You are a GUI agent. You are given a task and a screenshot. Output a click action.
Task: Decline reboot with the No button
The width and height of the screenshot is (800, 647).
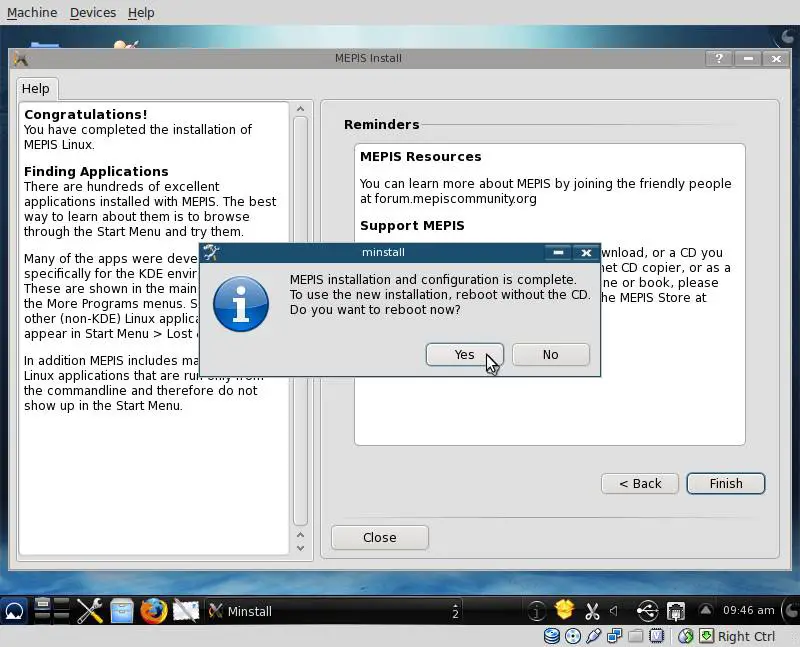point(551,355)
